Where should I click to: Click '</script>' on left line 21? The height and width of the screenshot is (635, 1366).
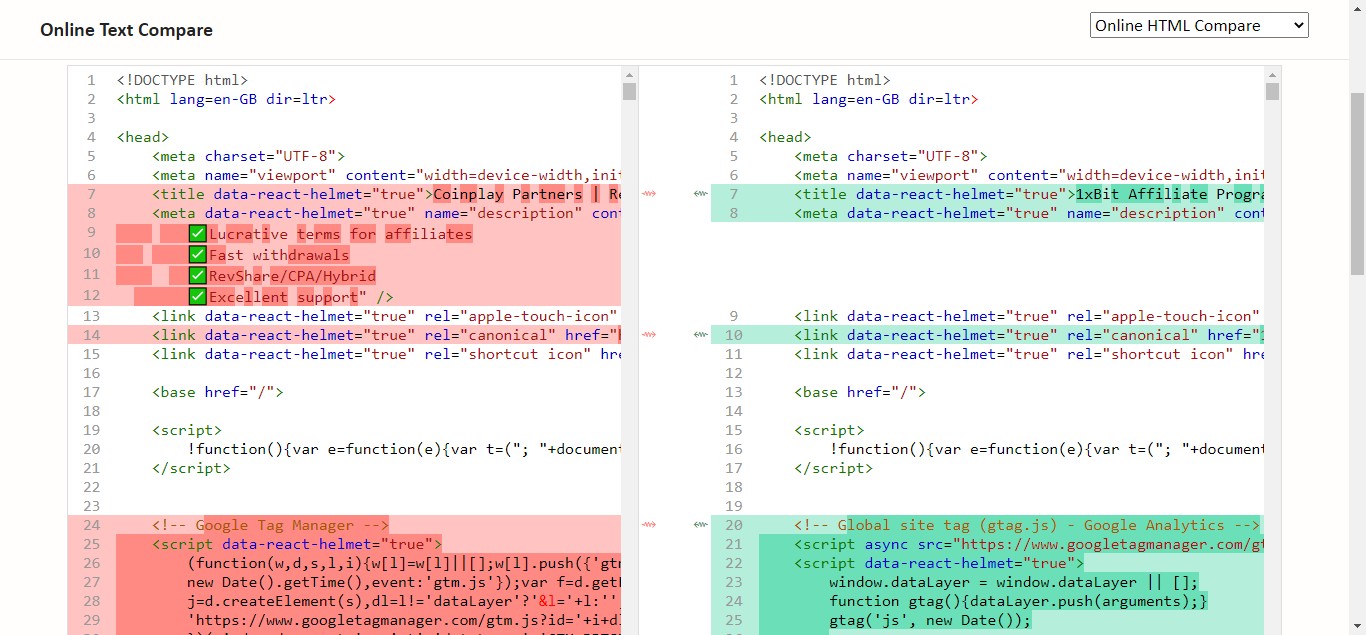click(x=191, y=468)
